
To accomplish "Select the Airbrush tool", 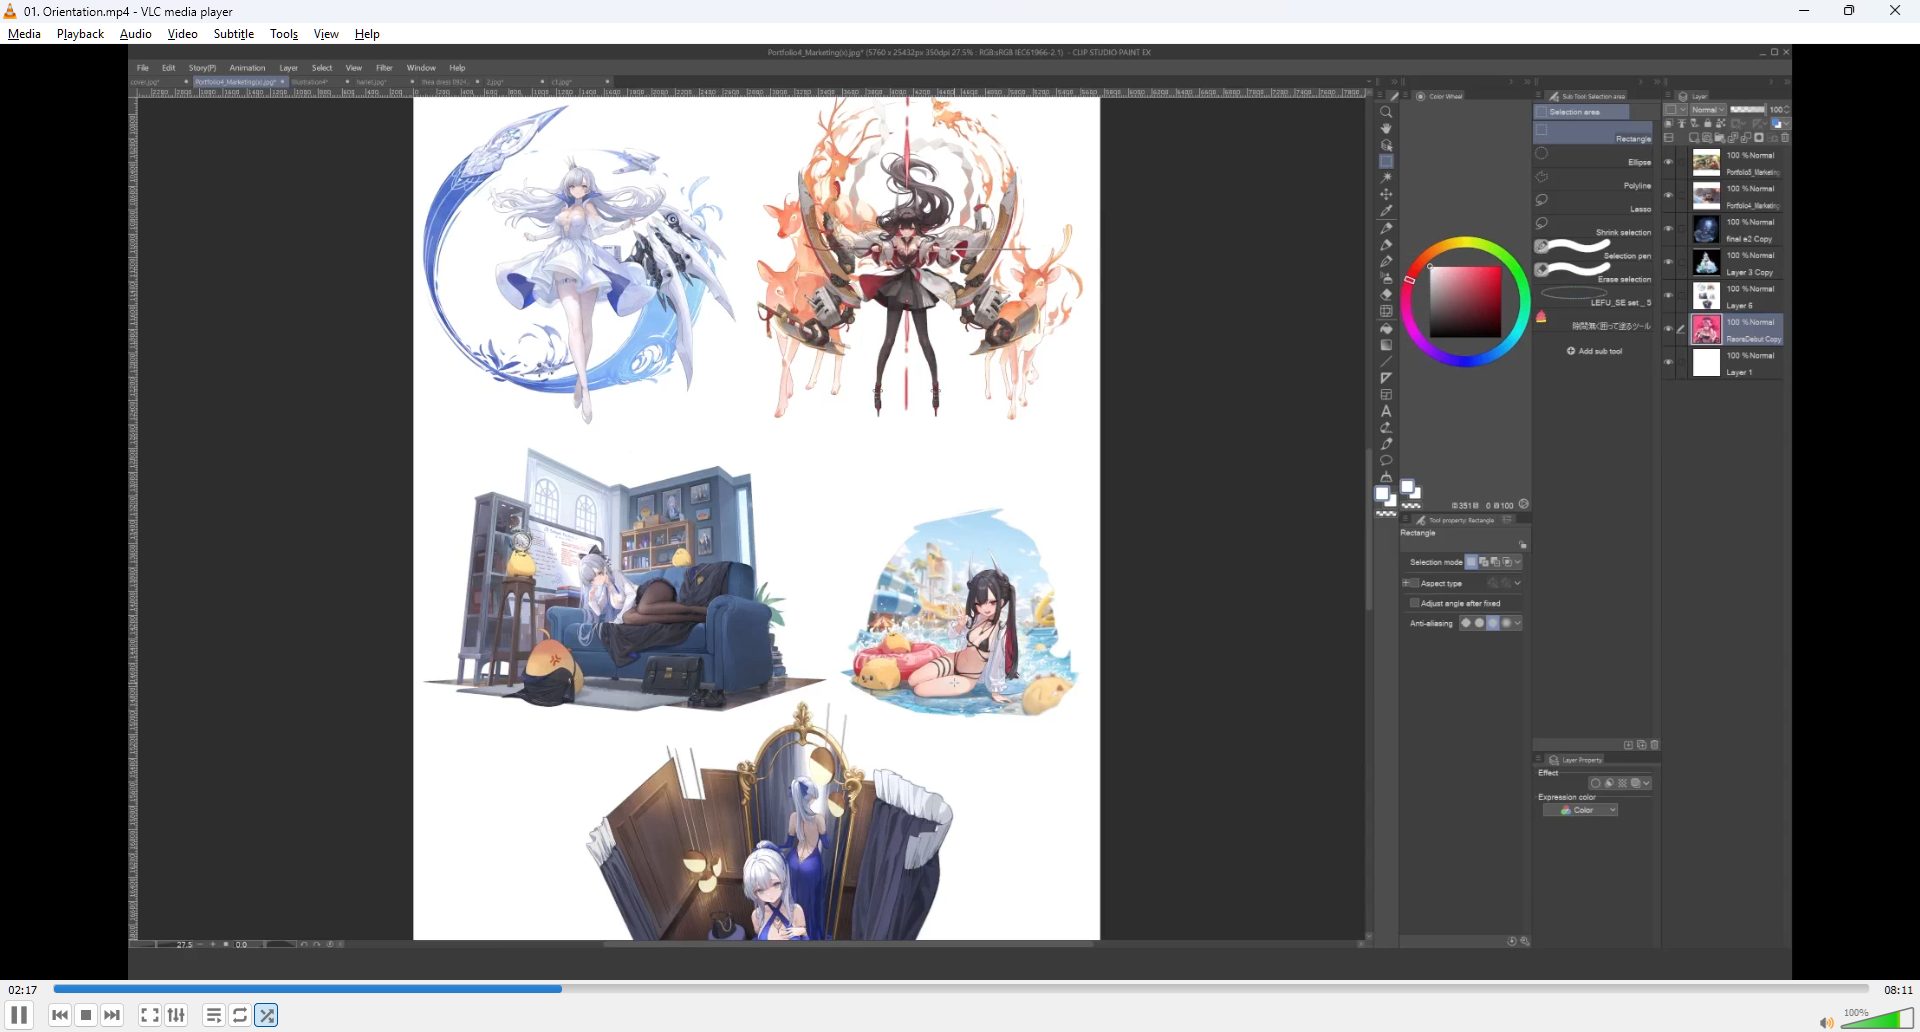I will tap(1386, 278).
